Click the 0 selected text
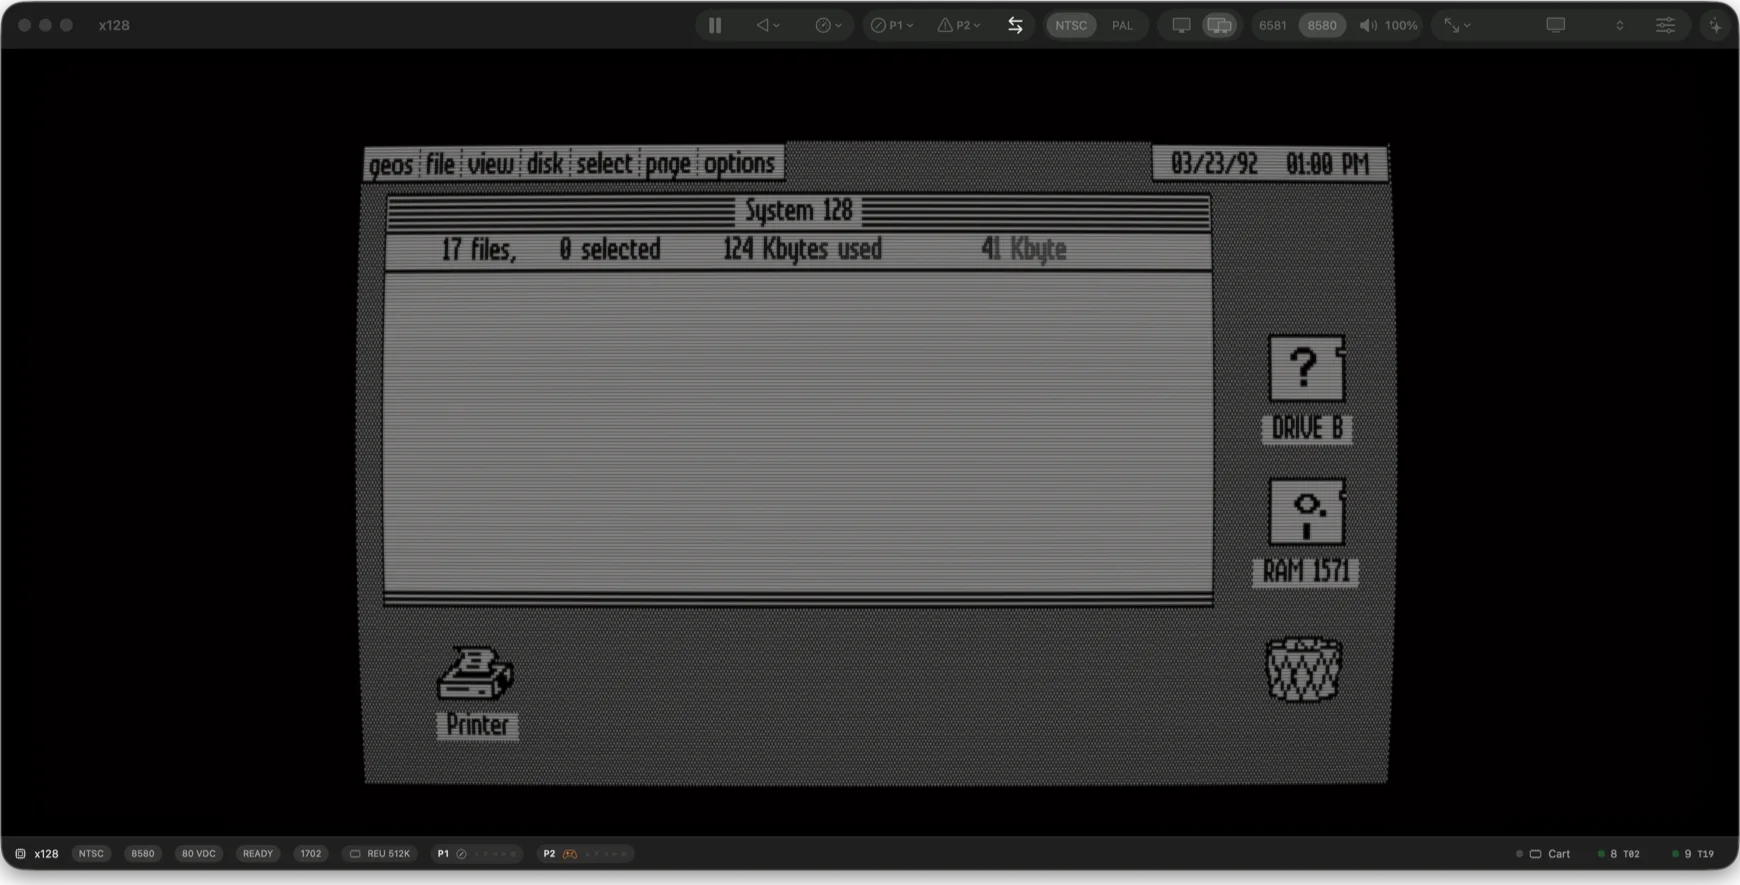1740x885 pixels. click(610, 249)
